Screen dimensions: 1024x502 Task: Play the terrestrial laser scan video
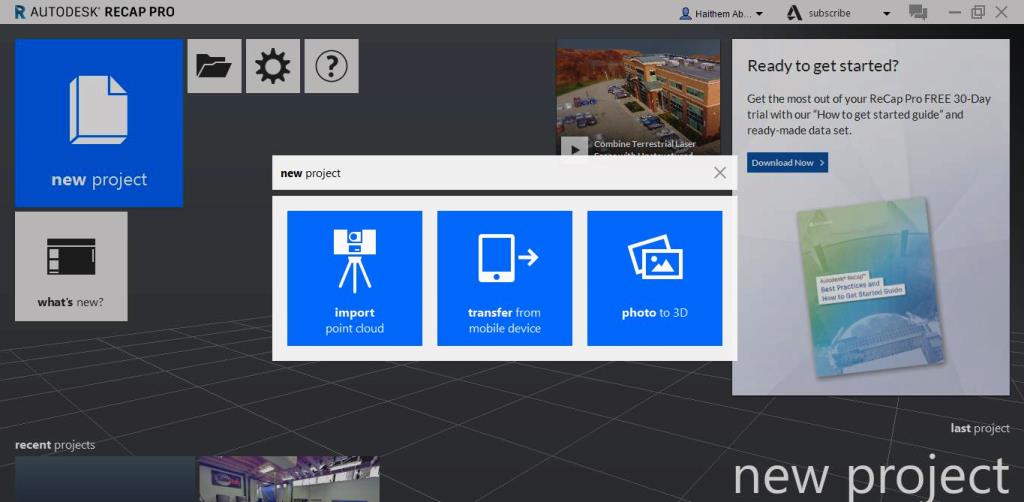click(575, 148)
